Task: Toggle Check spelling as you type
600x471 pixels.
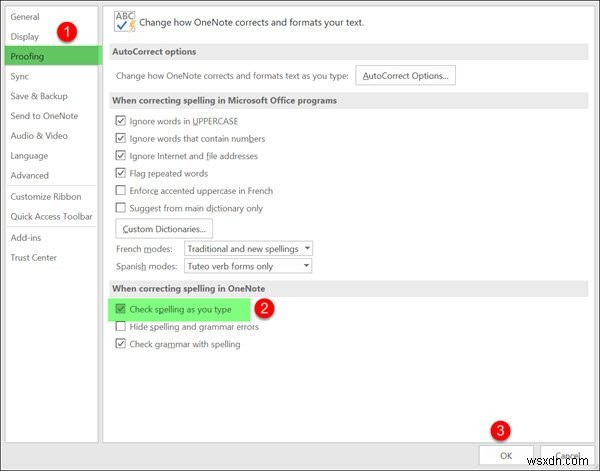Action: [x=121, y=309]
